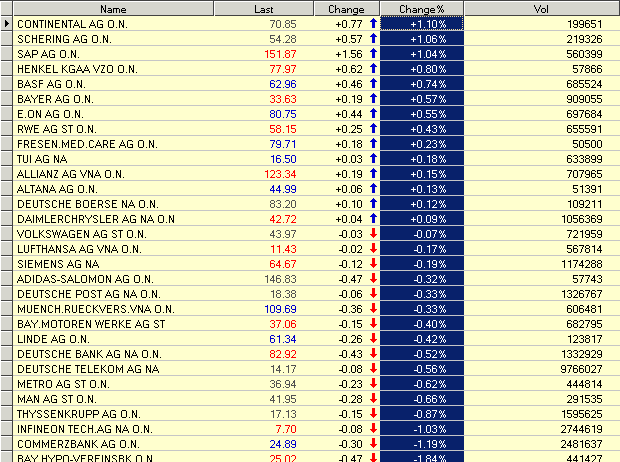Click last price 70.85 of CONTINENTAL AG
This screenshot has width=620, height=462.
283,24
